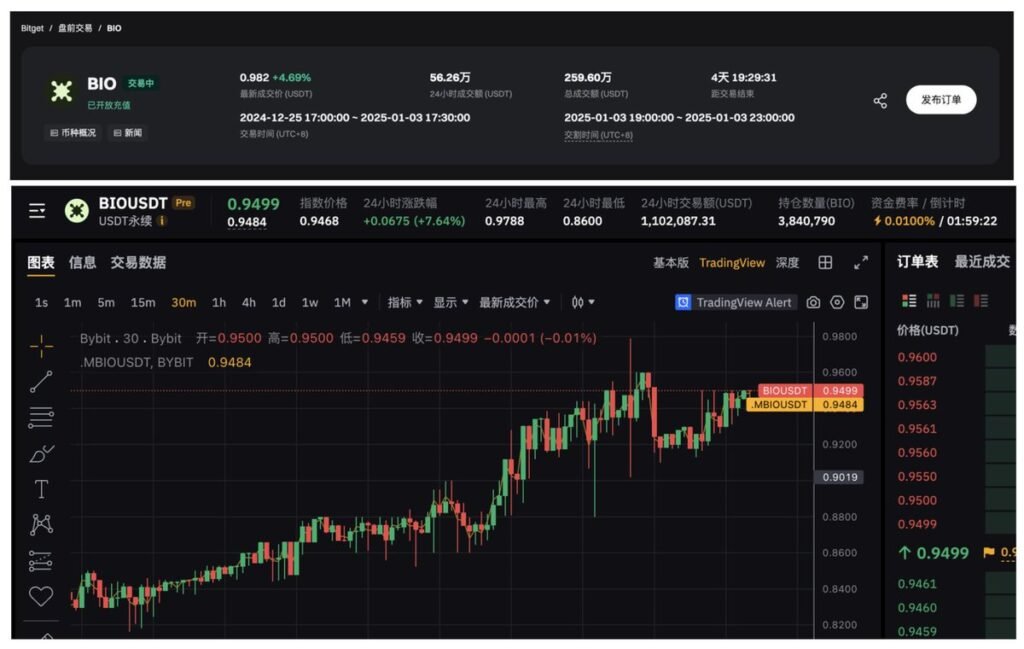The height and width of the screenshot is (649, 1024).
Task: Open the 最近成交 recent trades tab
Action: point(981,262)
